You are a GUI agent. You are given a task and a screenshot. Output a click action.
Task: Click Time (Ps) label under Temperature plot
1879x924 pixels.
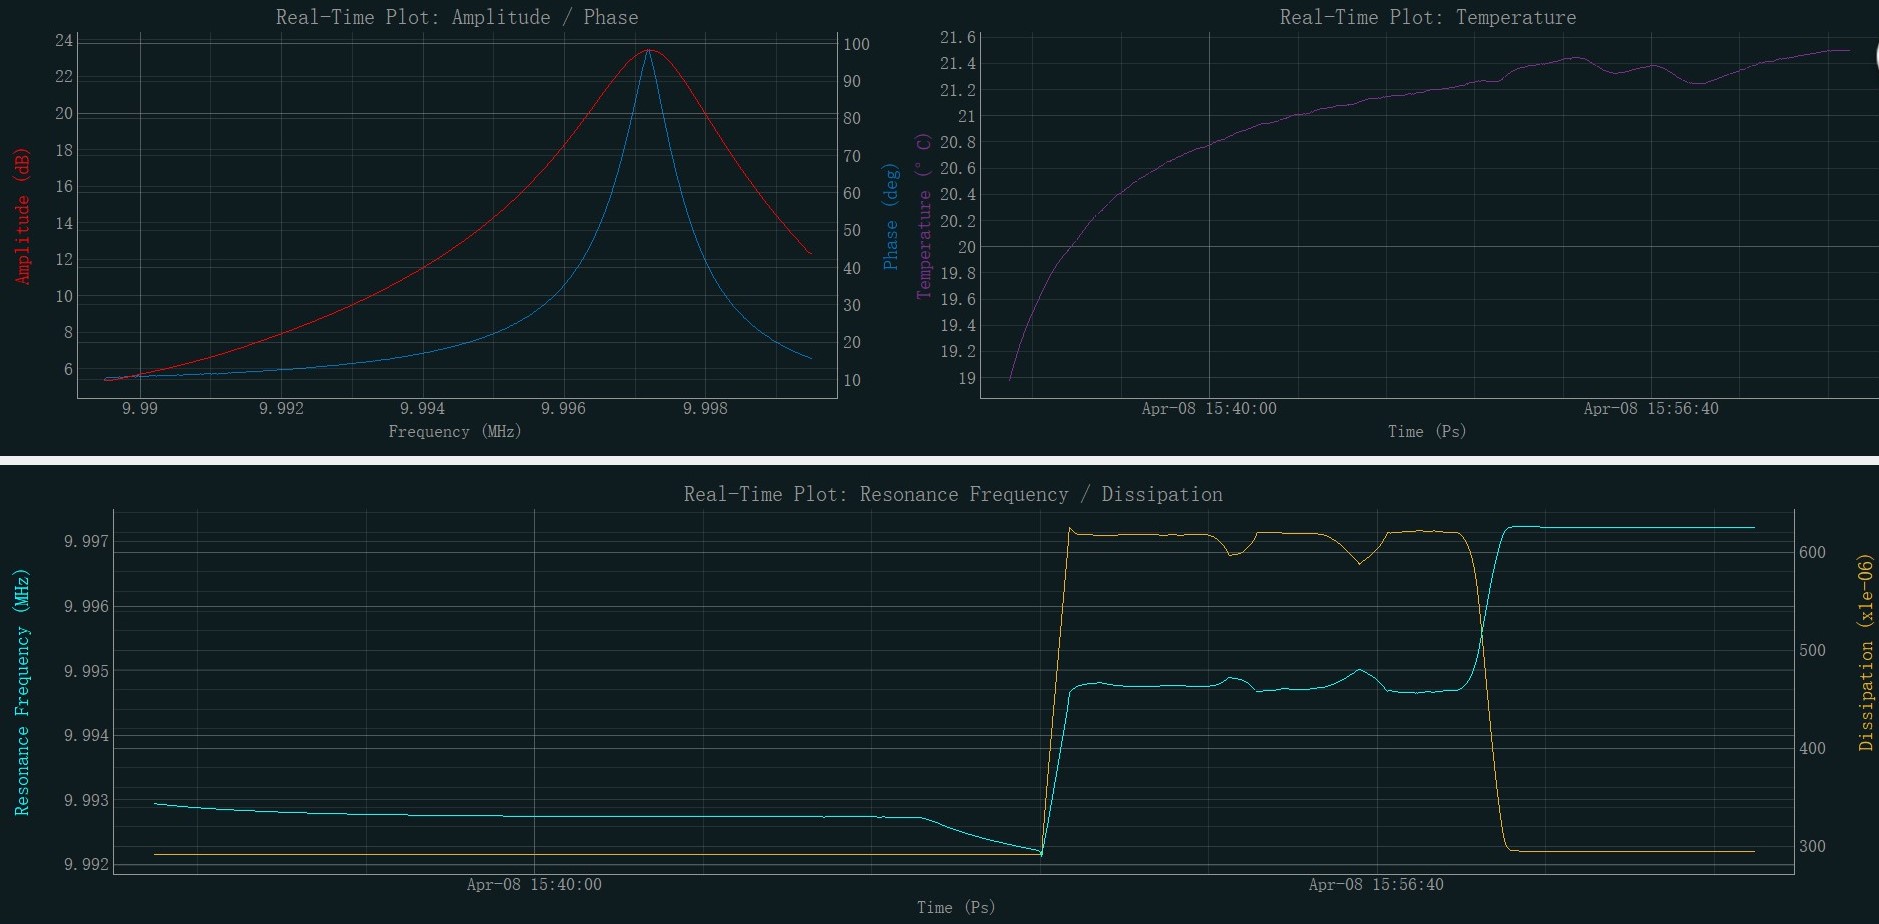point(1426,431)
